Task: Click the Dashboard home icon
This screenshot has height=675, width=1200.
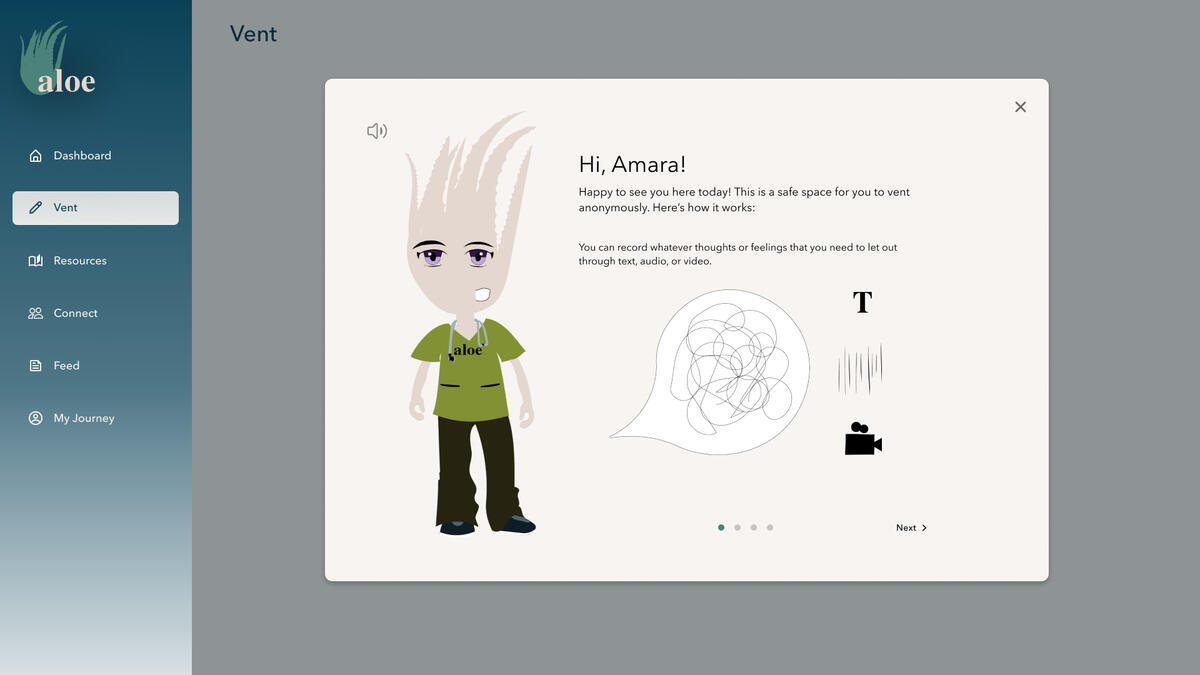Action: (36, 156)
